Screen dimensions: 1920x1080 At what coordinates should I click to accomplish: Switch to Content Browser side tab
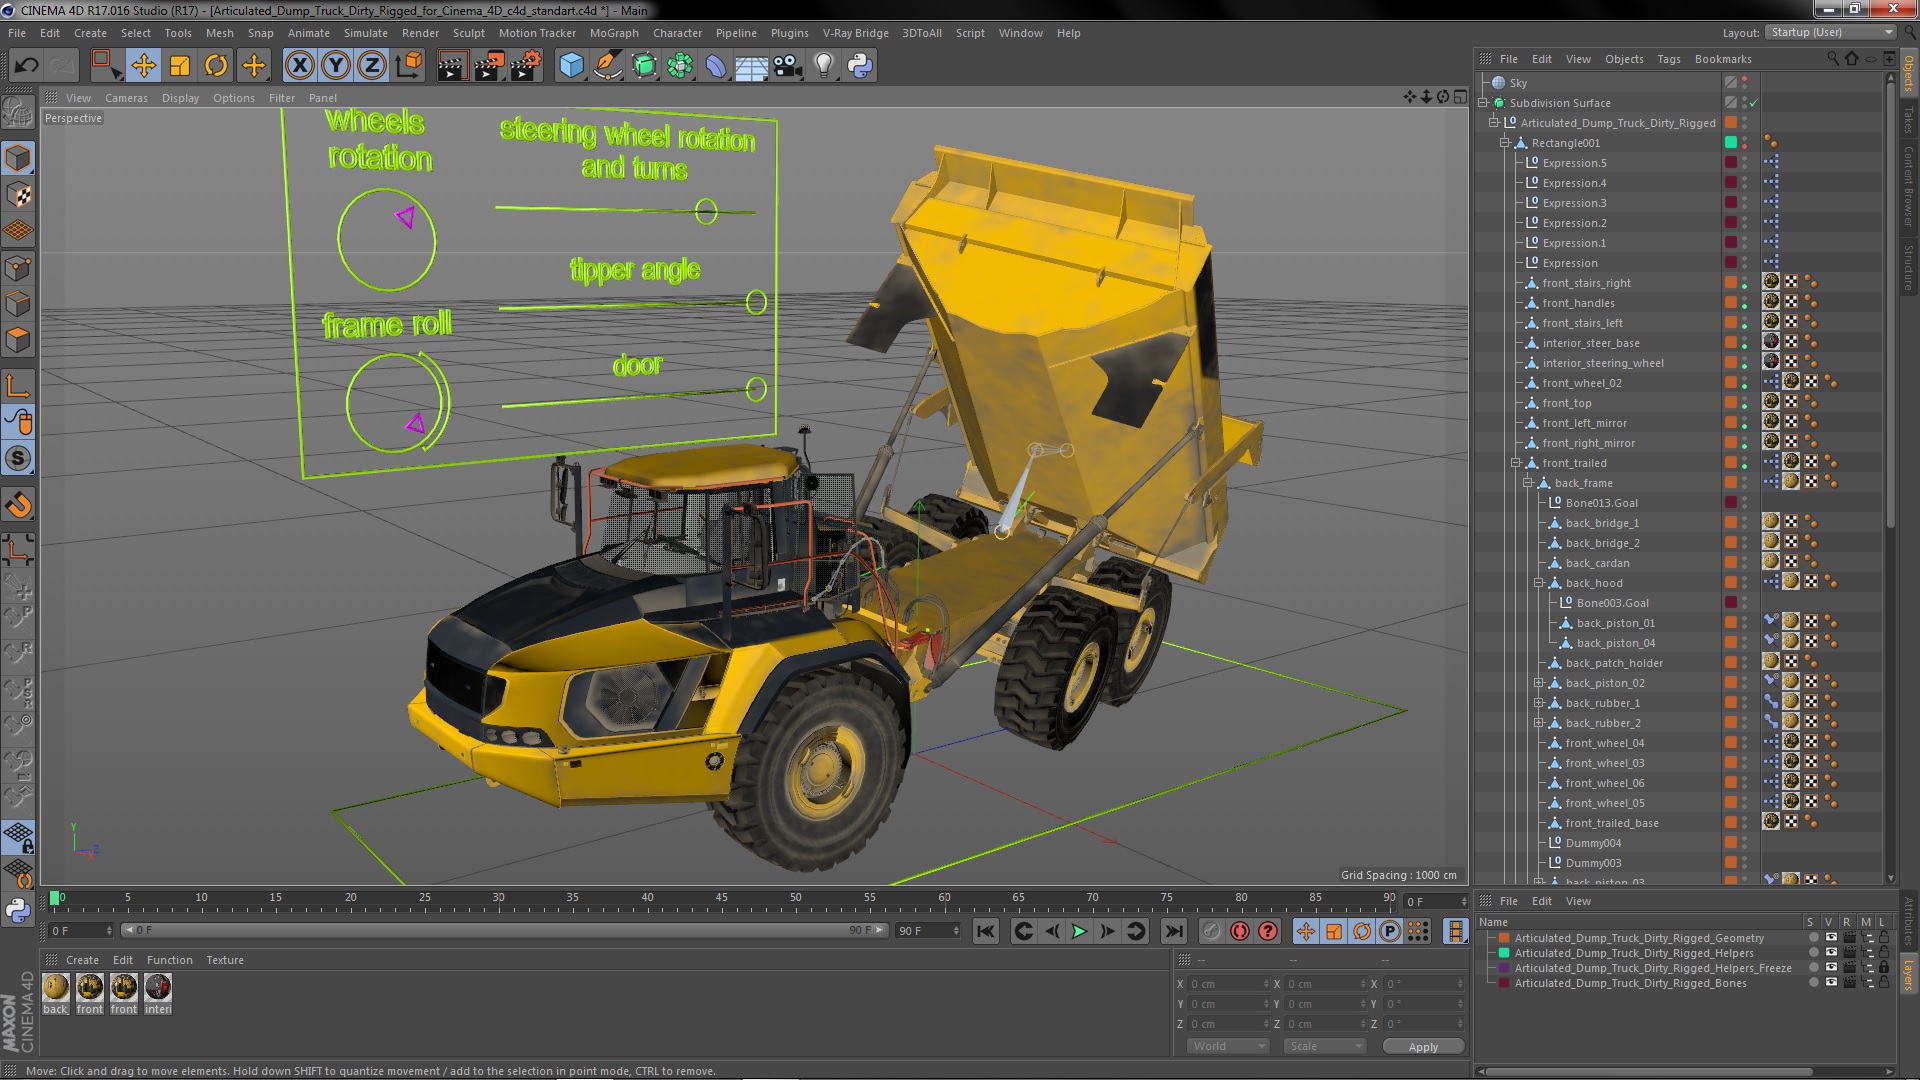click(x=1908, y=186)
